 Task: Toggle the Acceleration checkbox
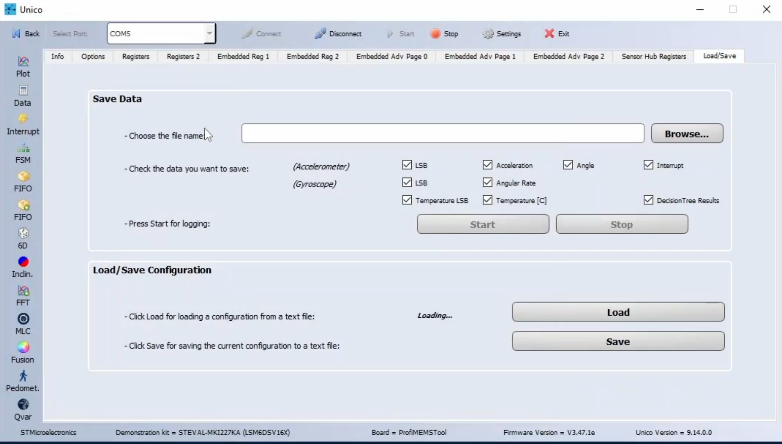pyautogui.click(x=488, y=165)
